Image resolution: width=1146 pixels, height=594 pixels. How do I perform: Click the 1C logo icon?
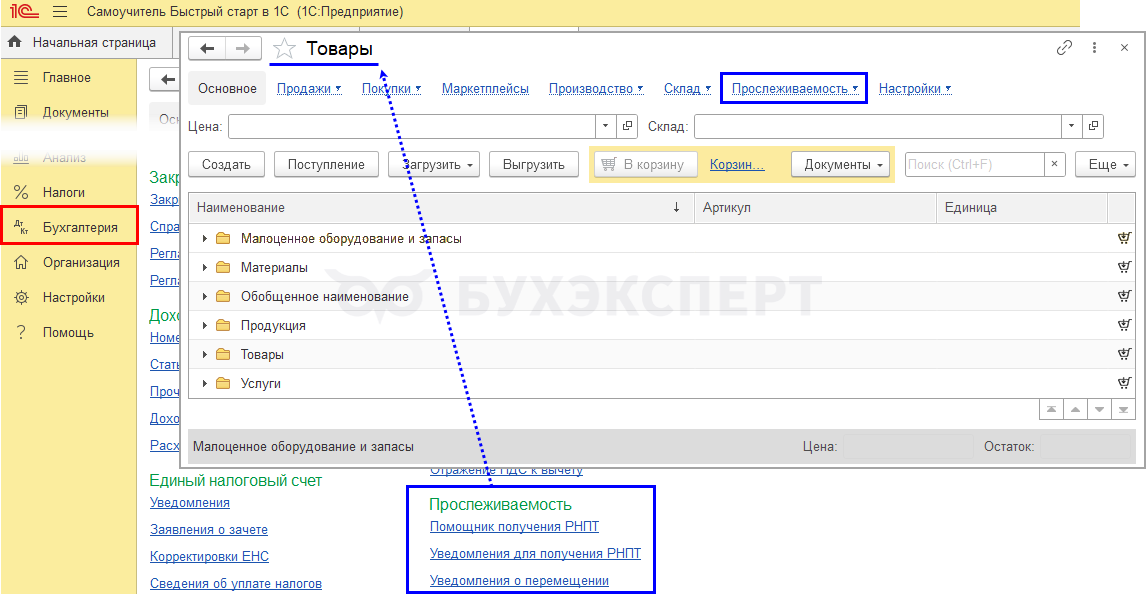24,12
